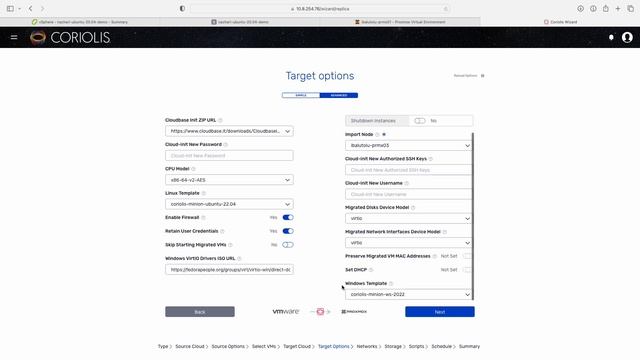The width and height of the screenshot is (640, 360).
Task: Expand the Windows Template dropdown
Action: [x=467, y=294]
